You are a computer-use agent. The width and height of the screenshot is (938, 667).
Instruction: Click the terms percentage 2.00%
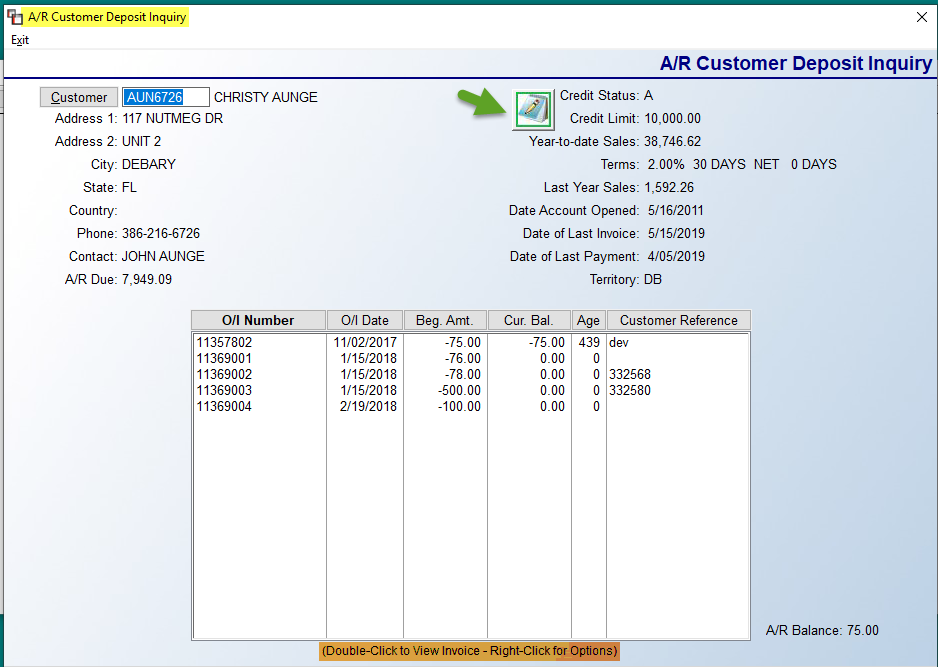pyautogui.click(x=666, y=165)
